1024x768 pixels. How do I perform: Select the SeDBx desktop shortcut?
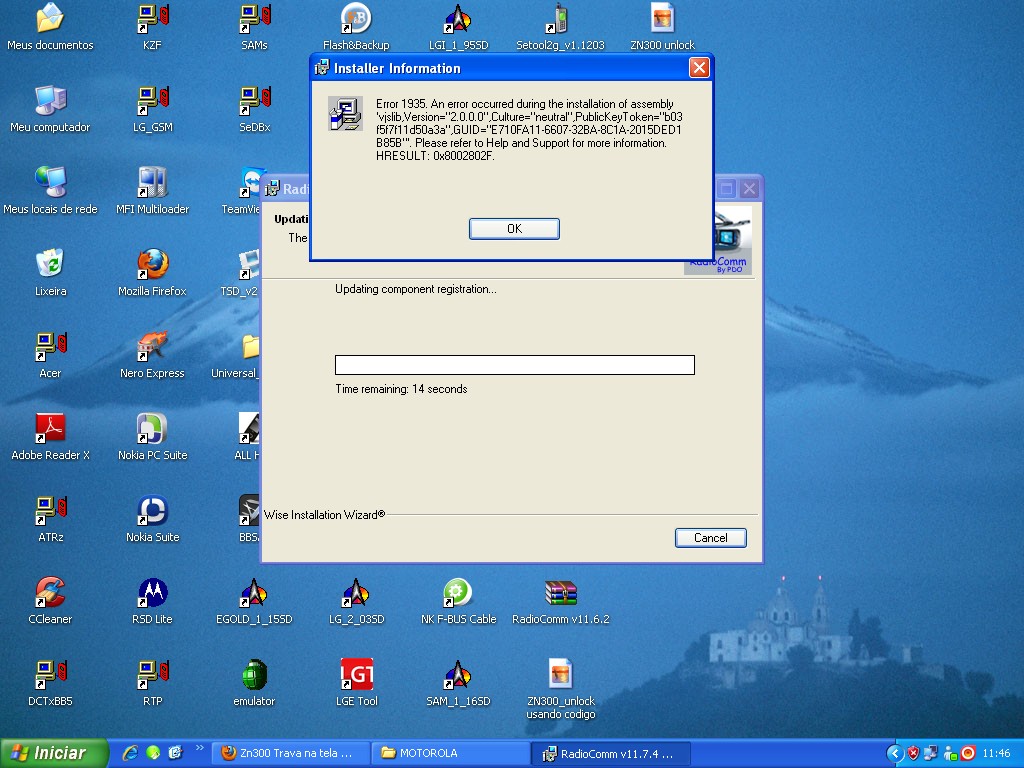(x=254, y=108)
